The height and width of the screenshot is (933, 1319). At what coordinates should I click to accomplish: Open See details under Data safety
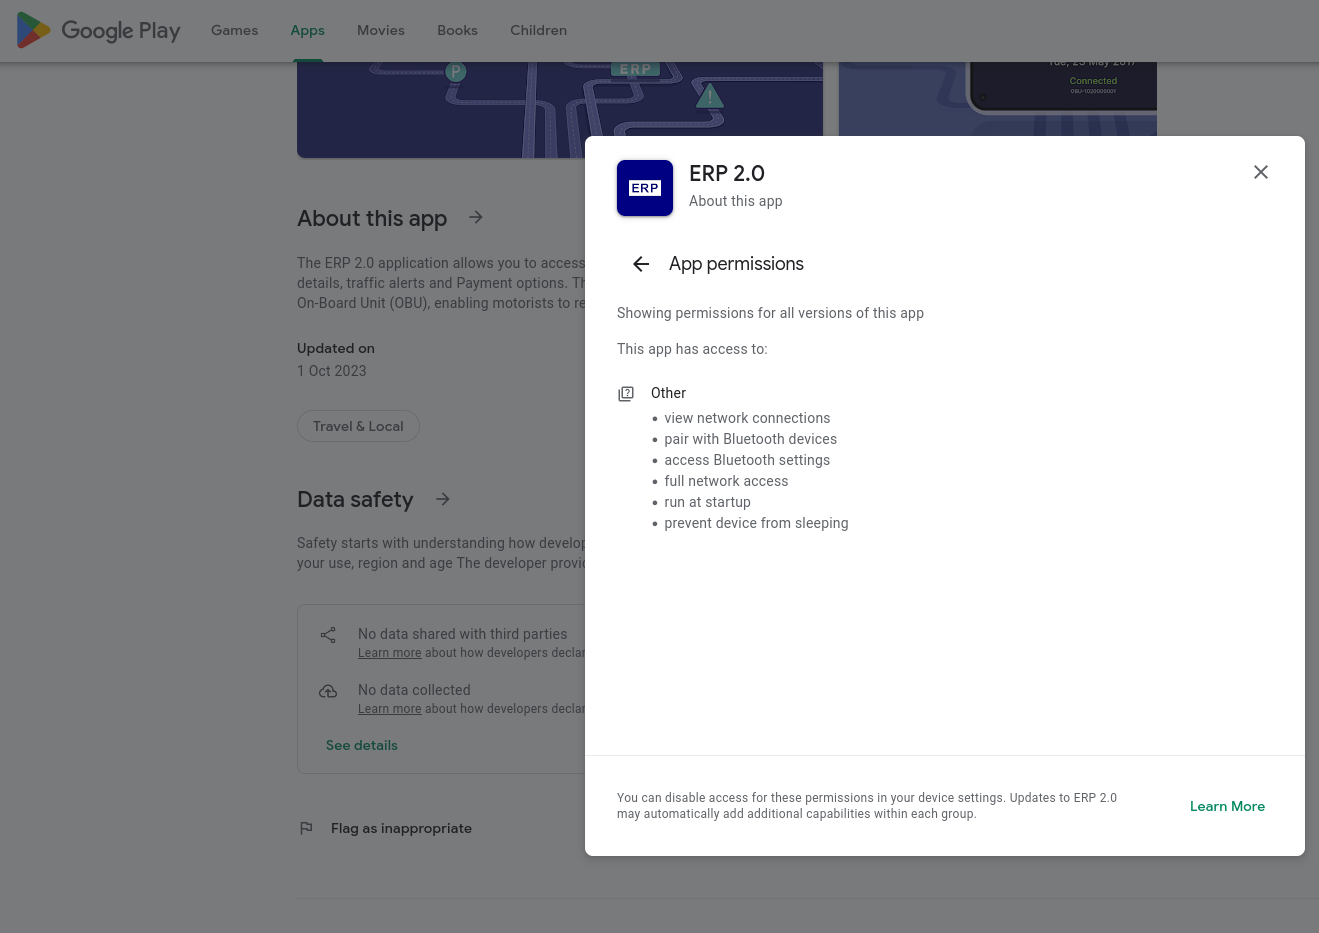click(362, 745)
